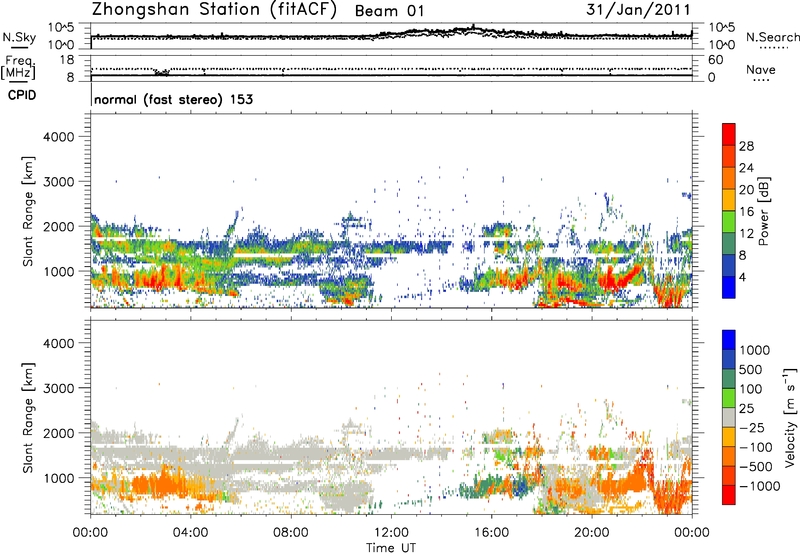
Task: Click the N.Sky noise trace peak near 15:00
Action: 473,27
